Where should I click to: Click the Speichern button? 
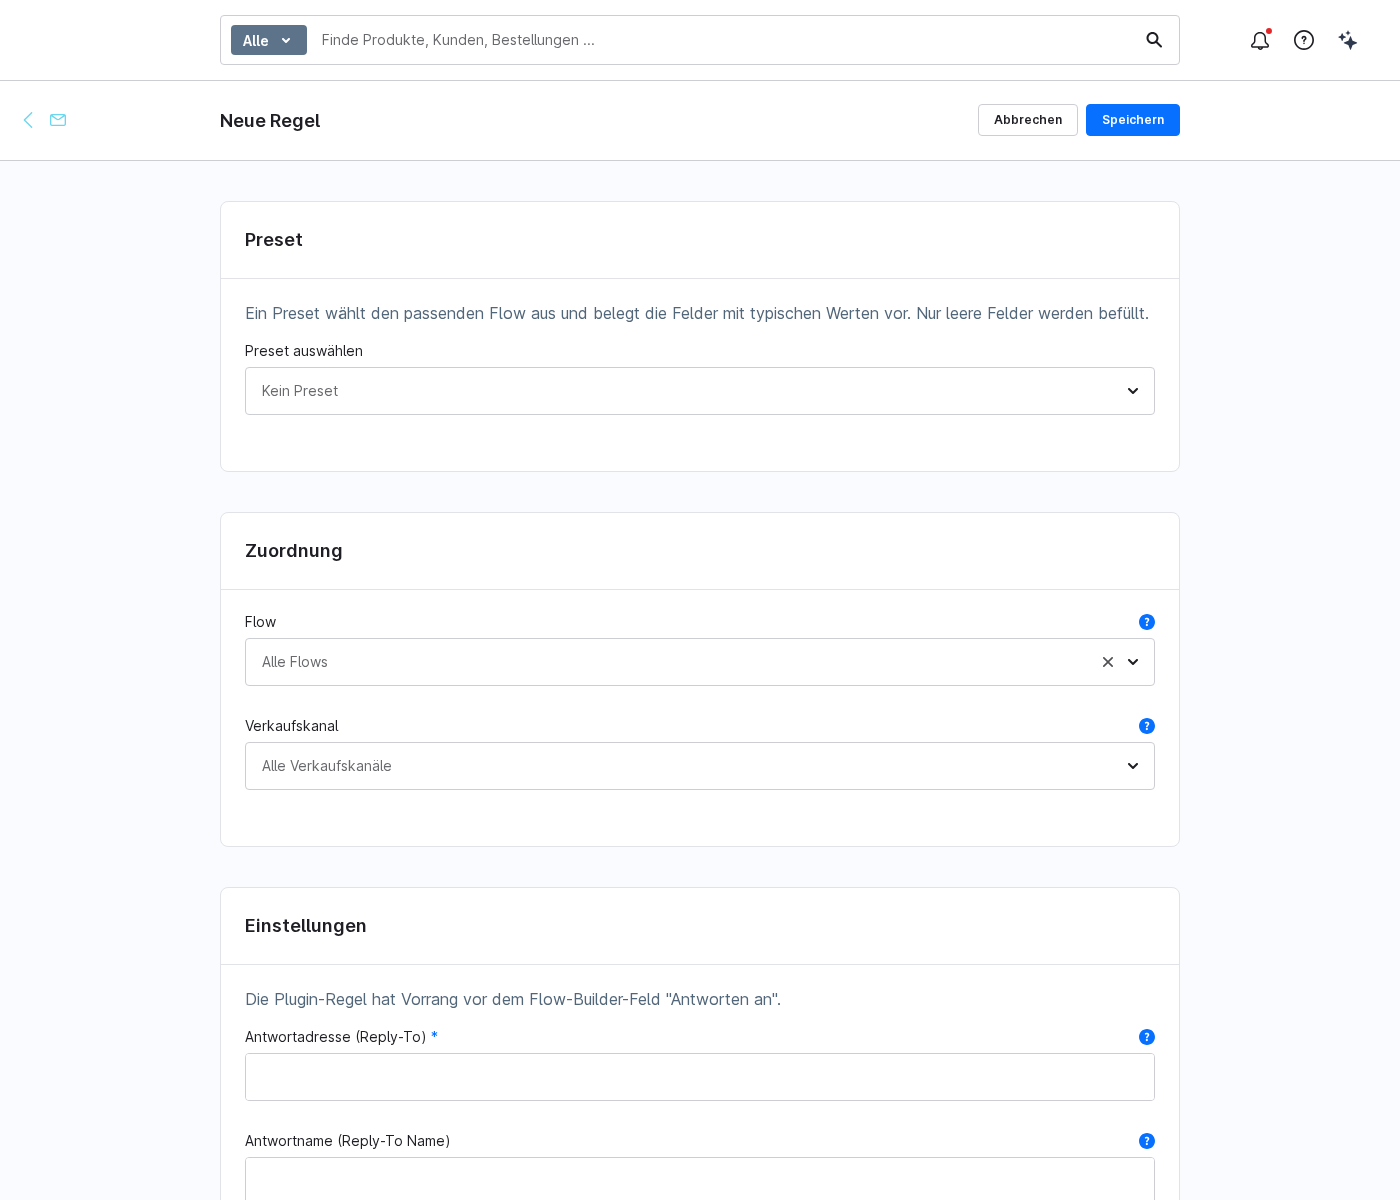1133,120
